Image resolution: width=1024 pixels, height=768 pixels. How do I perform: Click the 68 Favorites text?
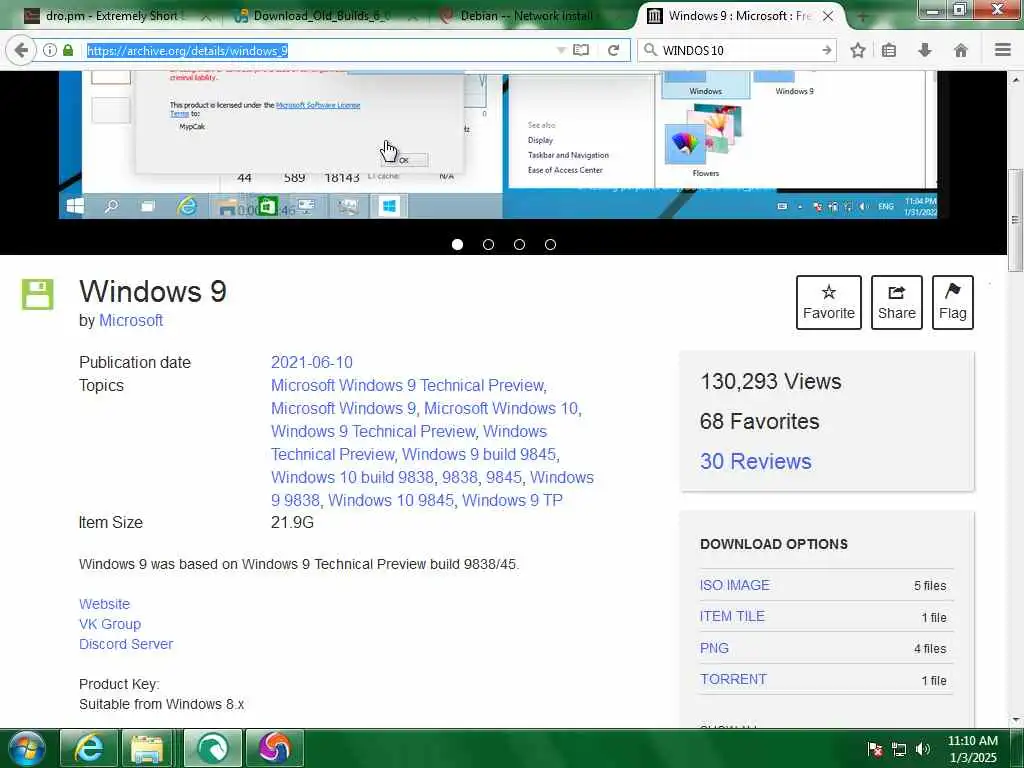point(760,421)
